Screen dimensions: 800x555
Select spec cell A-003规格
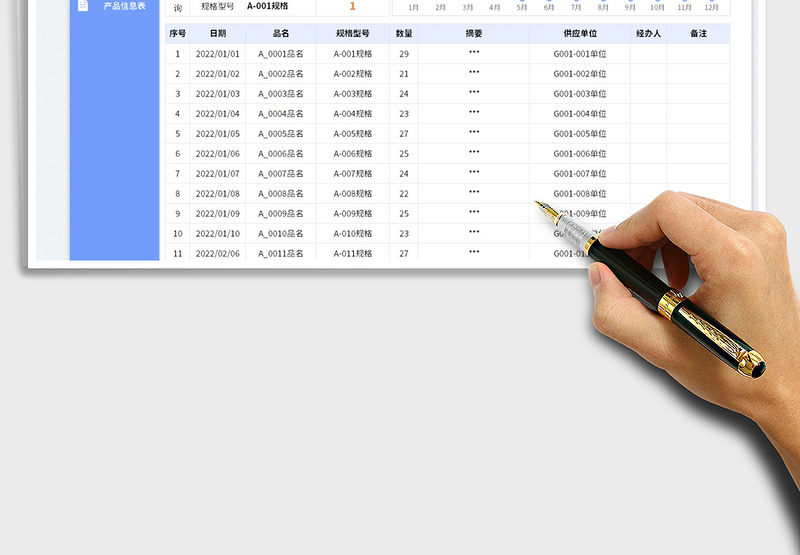click(x=353, y=94)
